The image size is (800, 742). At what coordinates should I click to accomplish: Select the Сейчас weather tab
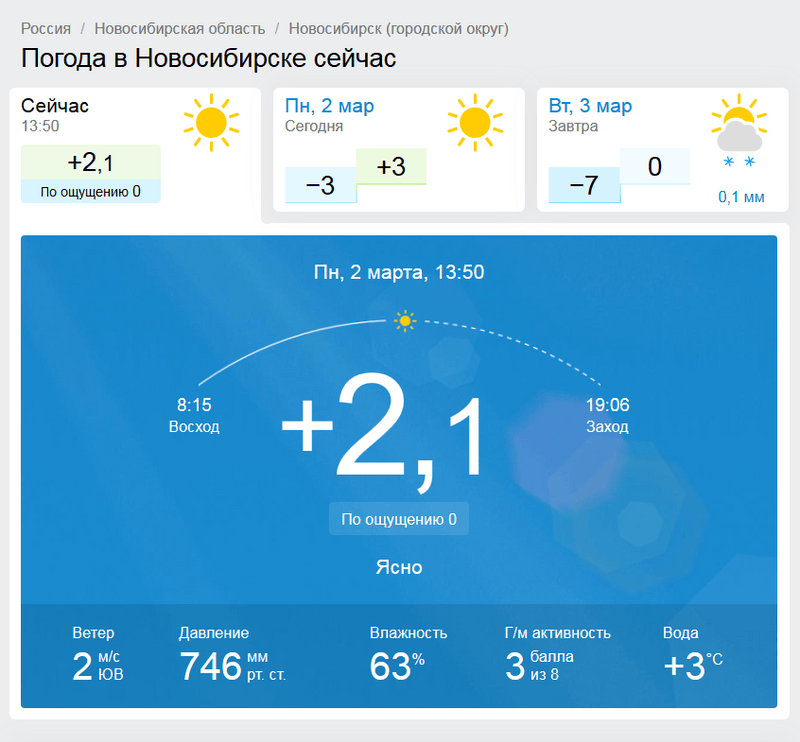point(135,155)
